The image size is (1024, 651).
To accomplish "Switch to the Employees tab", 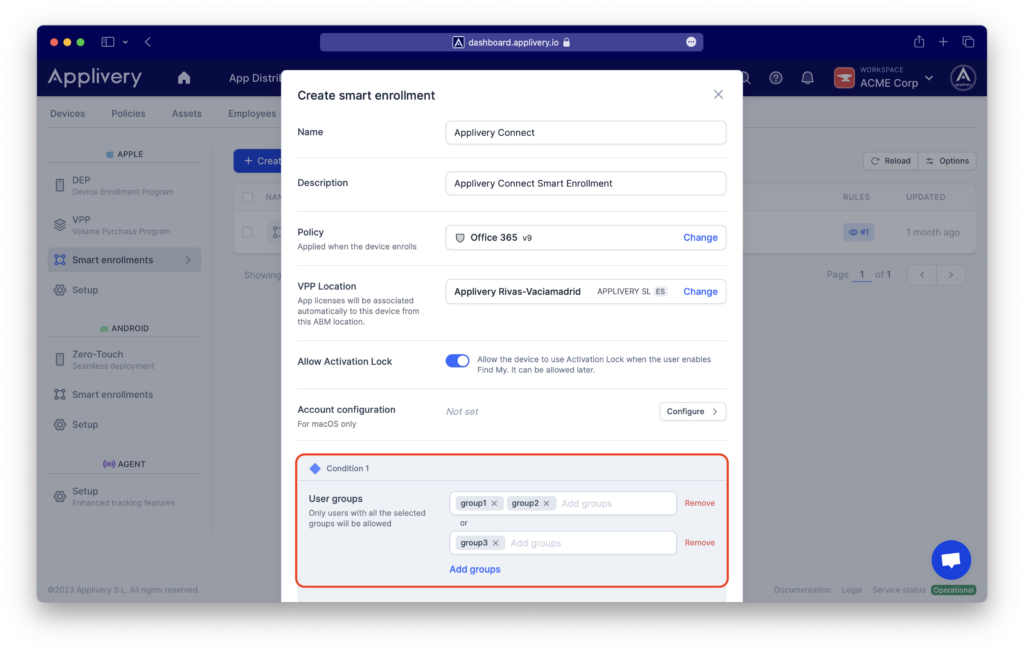I will tap(252, 114).
